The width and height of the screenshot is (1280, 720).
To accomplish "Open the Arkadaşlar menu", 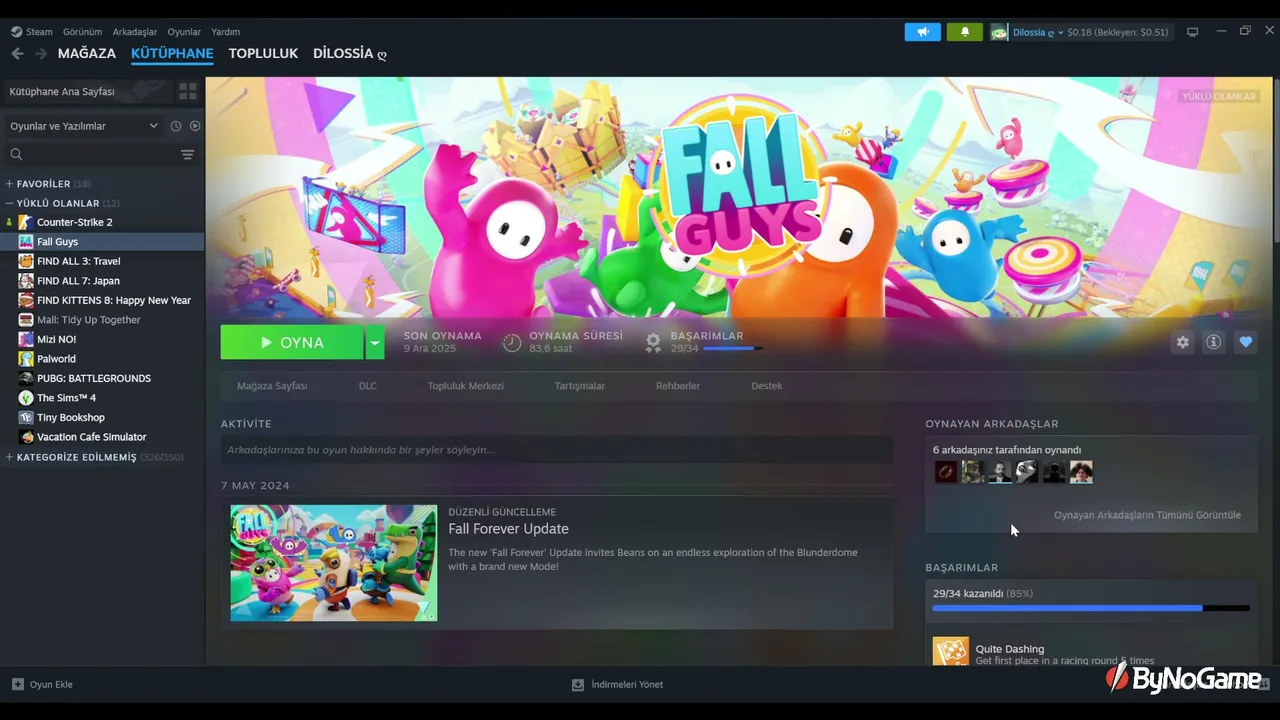I will (135, 32).
